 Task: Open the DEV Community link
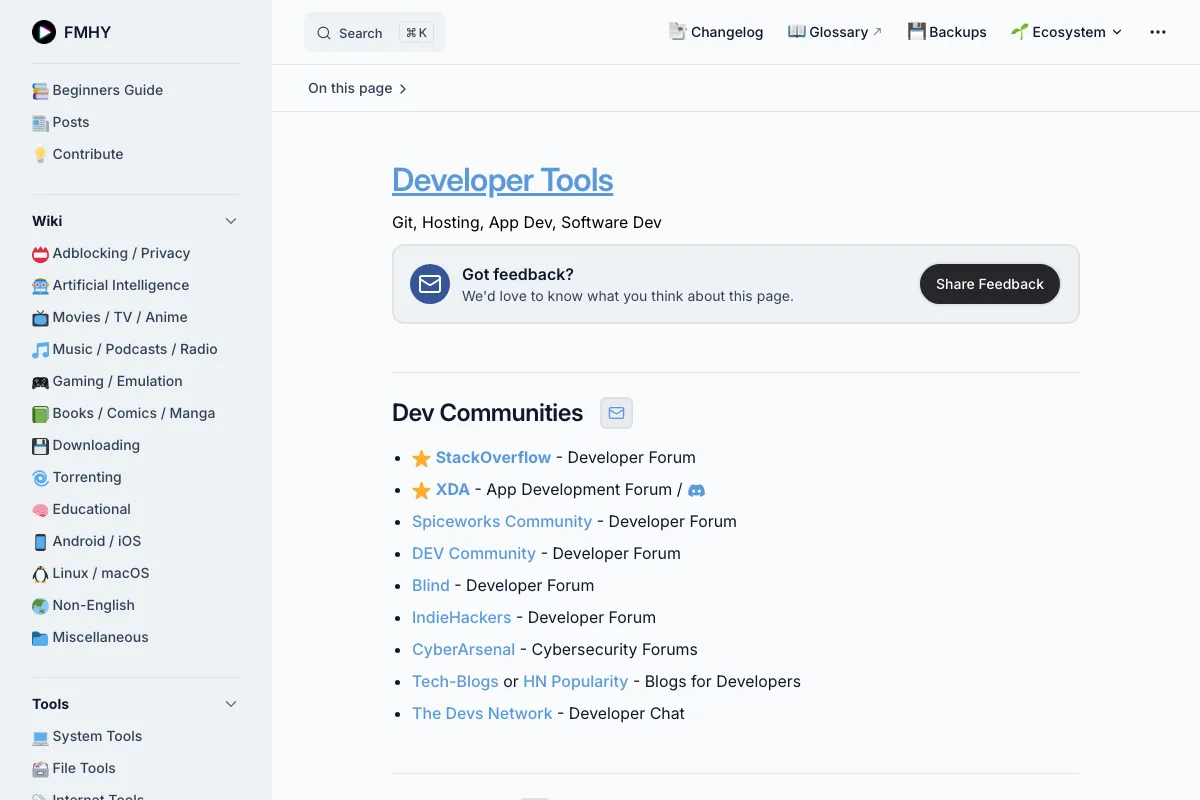pyautogui.click(x=474, y=553)
